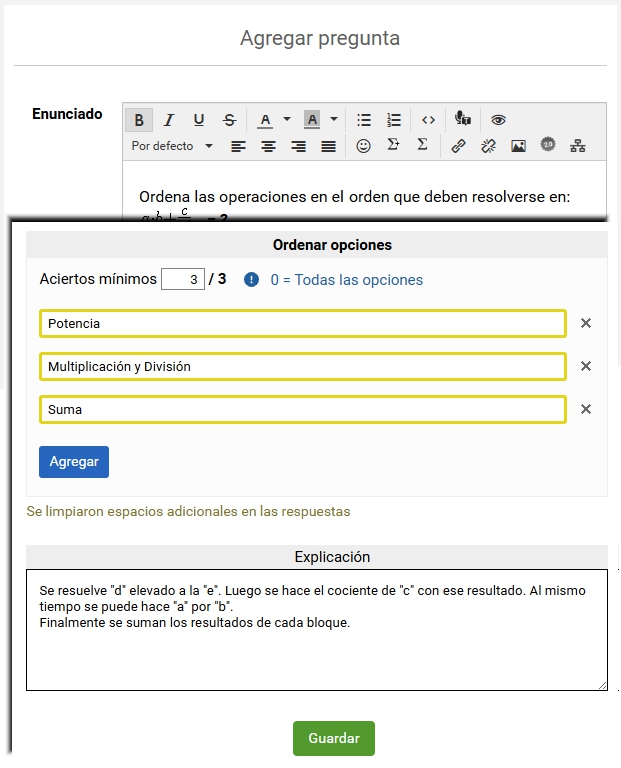
Task: Center align the text
Action: pyautogui.click(x=268, y=146)
